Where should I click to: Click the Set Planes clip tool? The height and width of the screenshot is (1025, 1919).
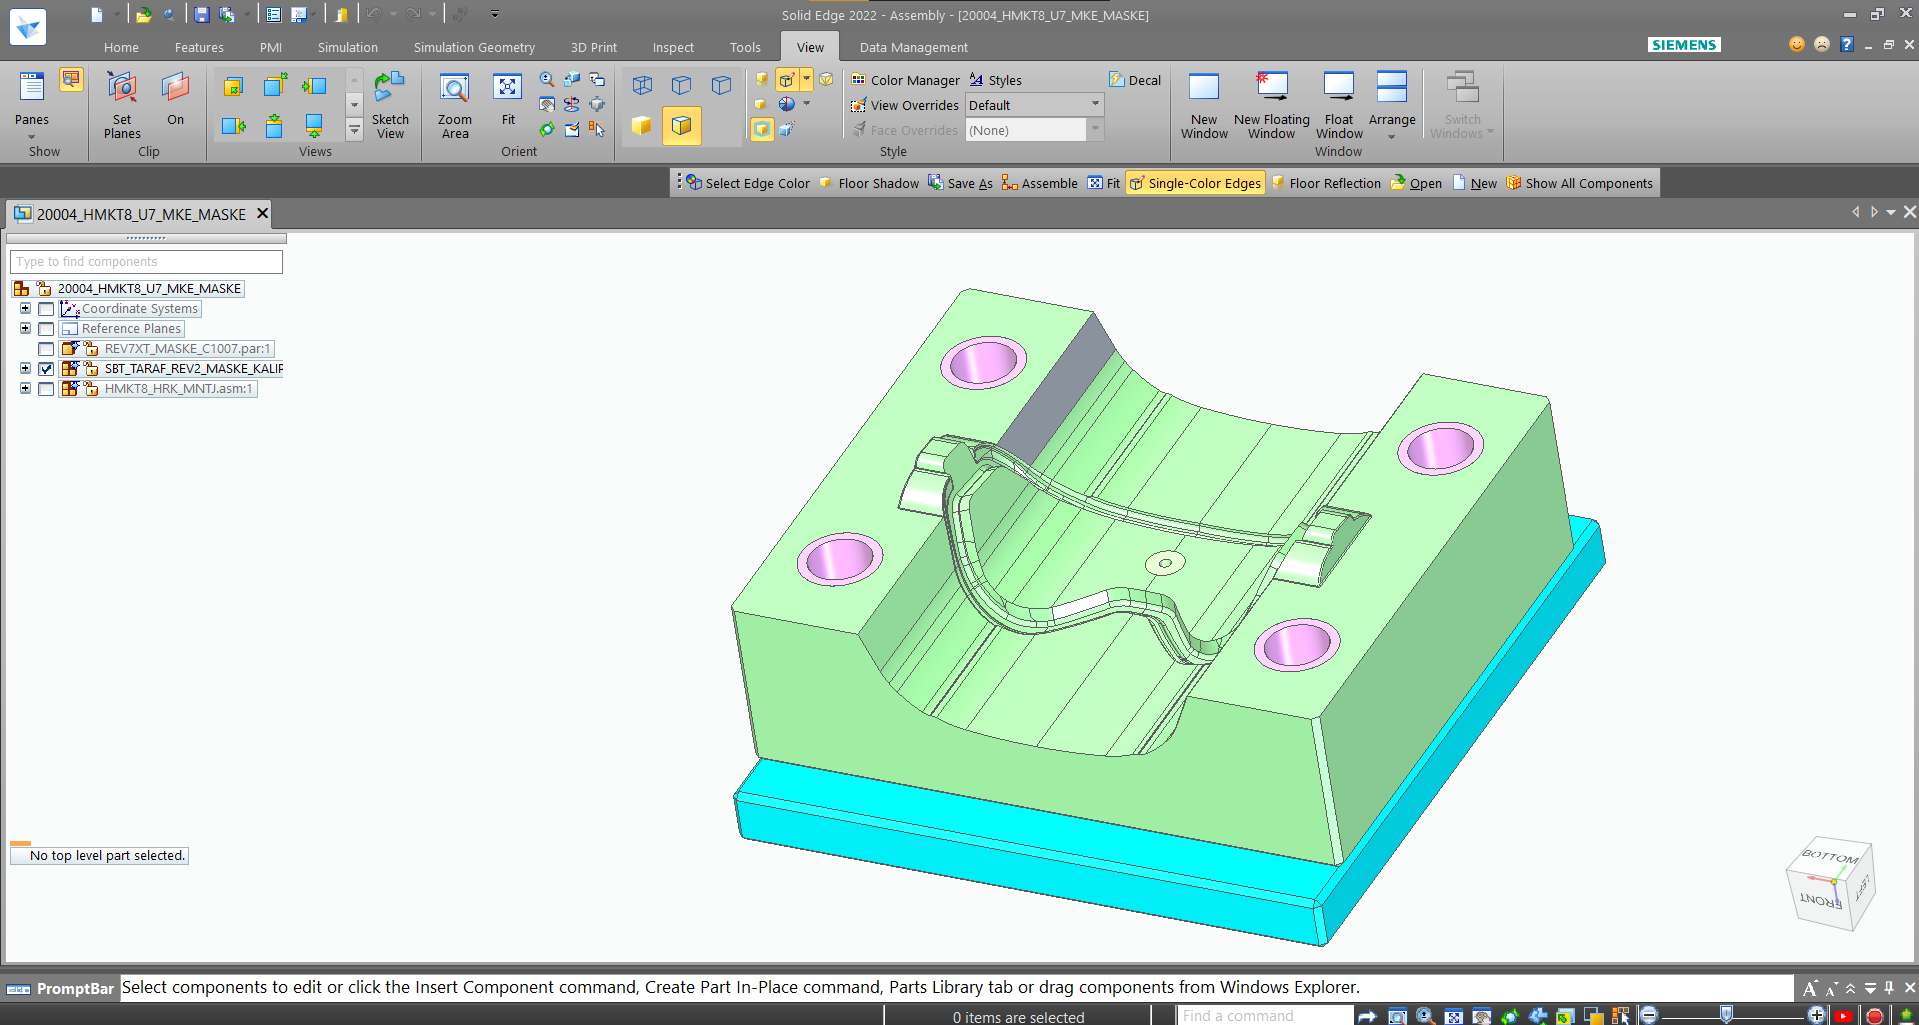point(122,105)
